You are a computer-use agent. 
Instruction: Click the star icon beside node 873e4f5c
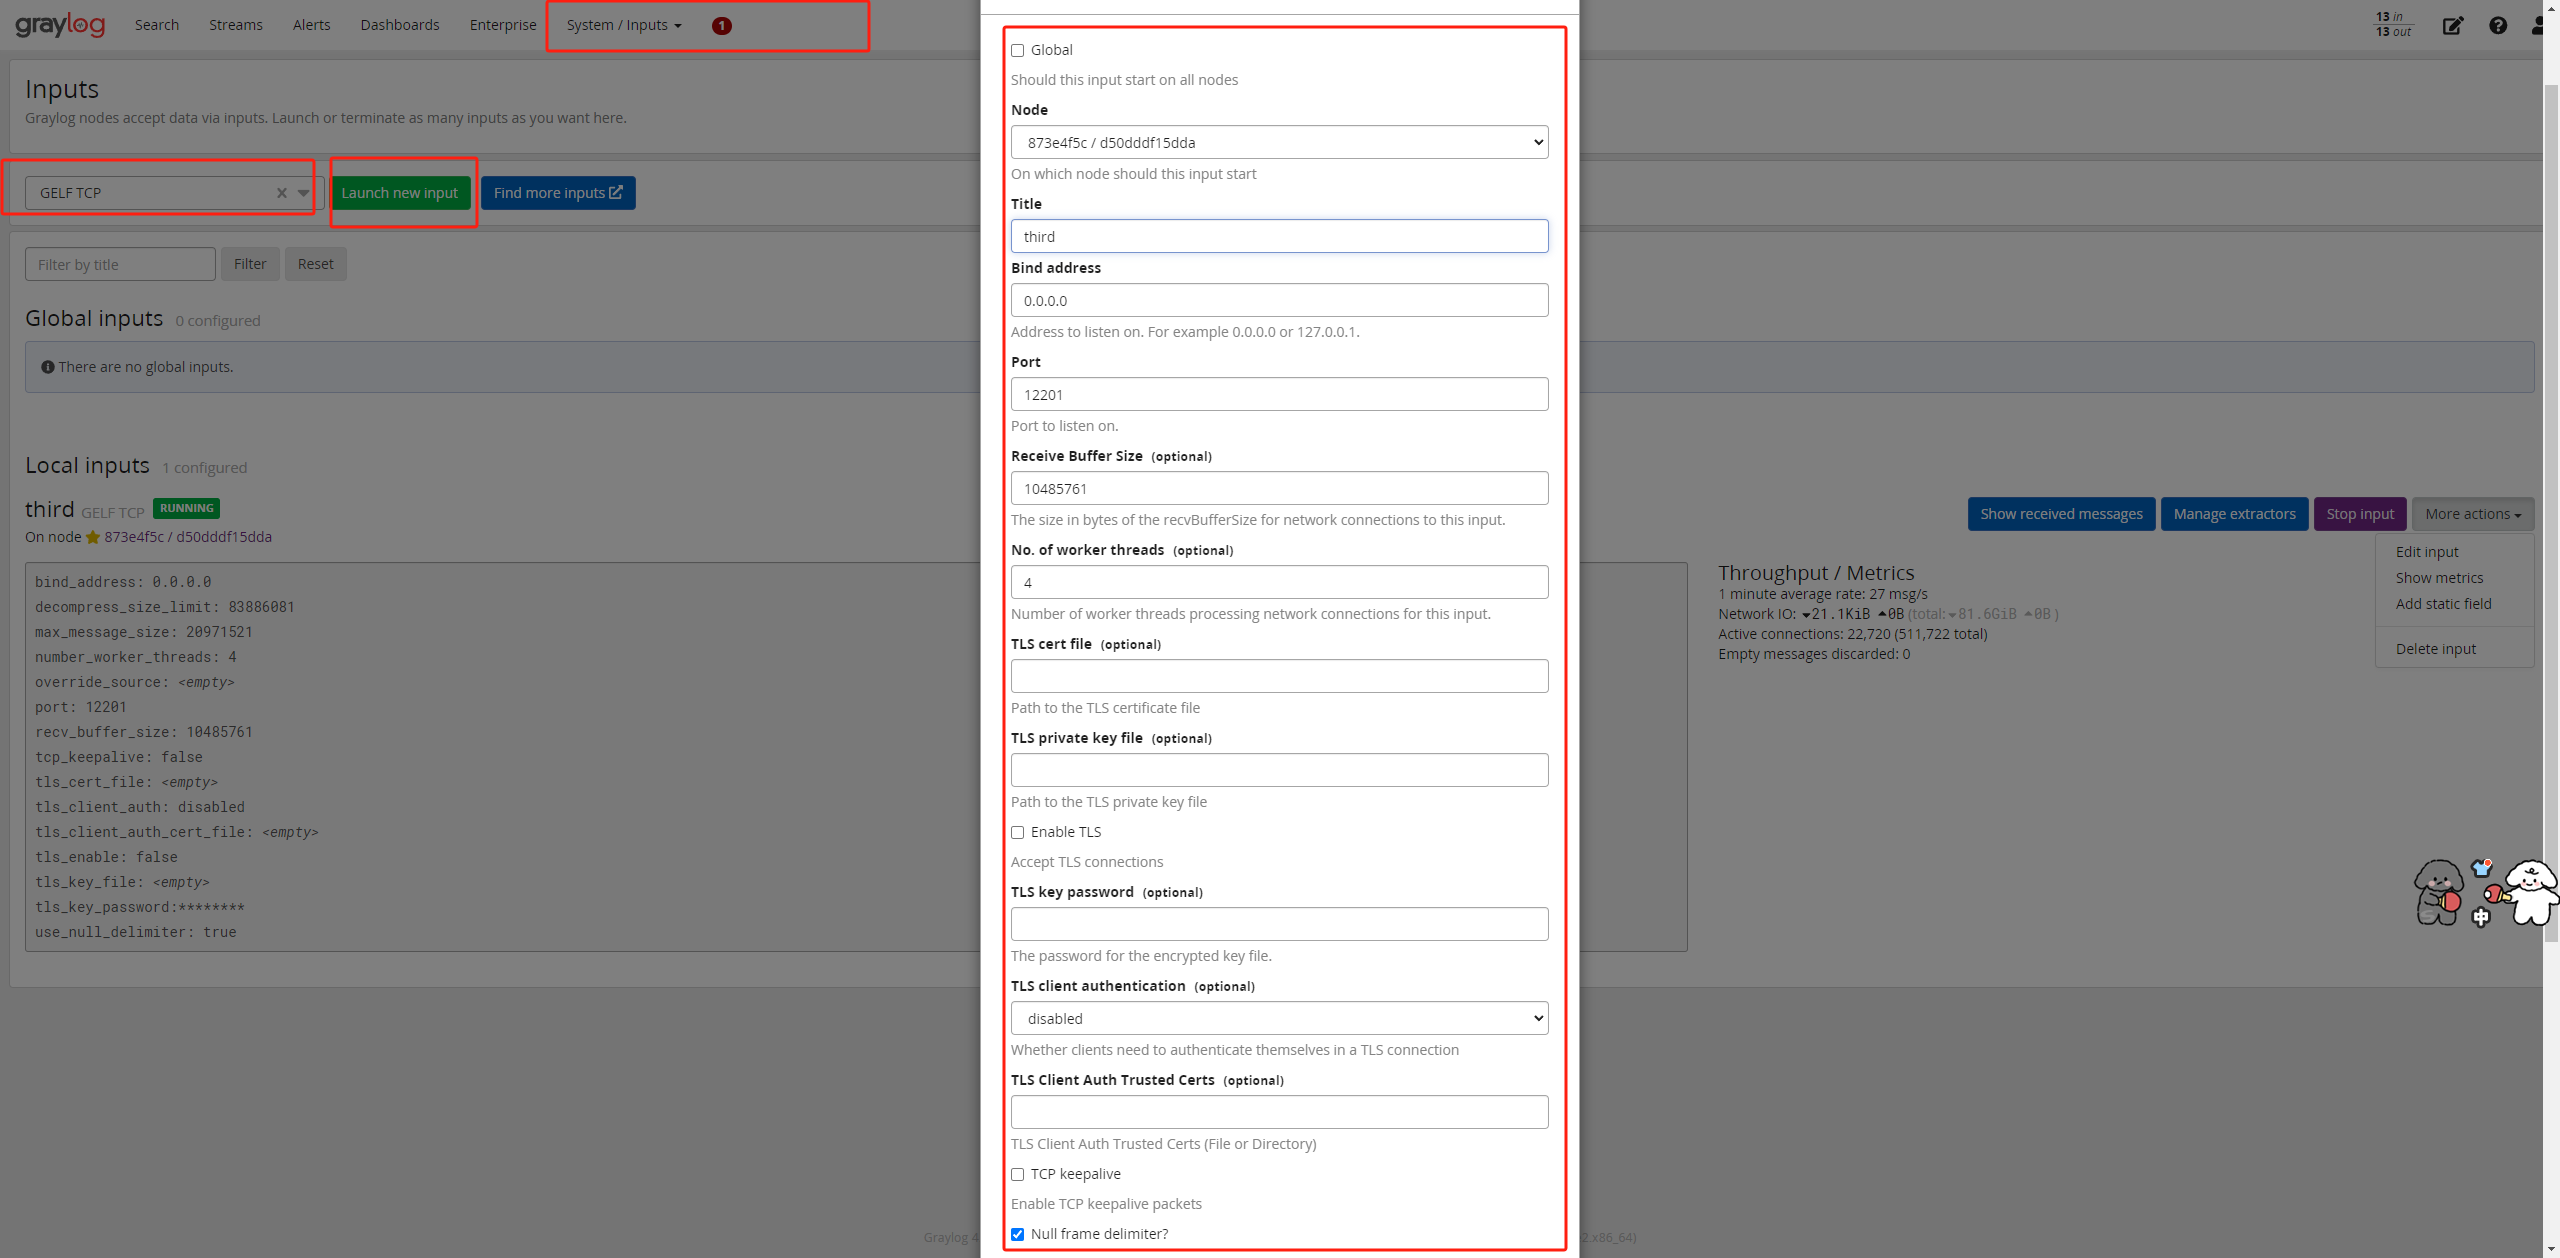point(92,537)
